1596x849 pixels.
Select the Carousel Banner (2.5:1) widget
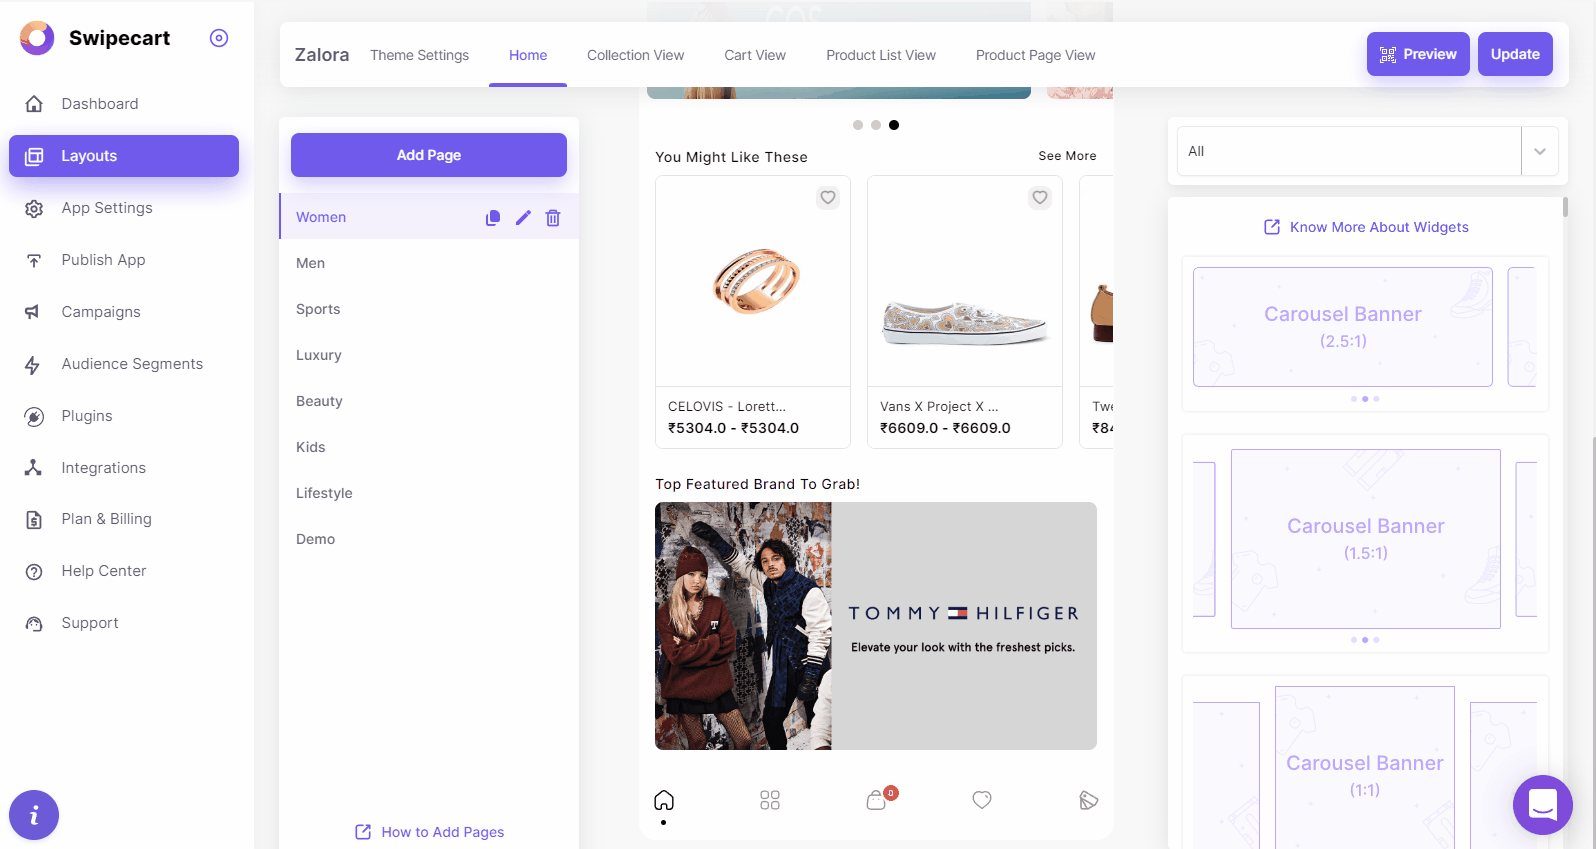point(1365,334)
